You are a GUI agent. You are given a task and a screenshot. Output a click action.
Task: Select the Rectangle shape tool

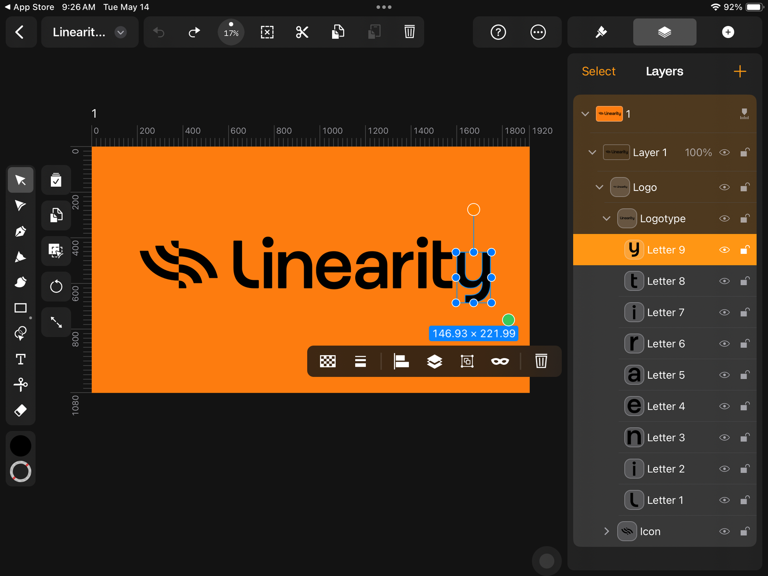pyautogui.click(x=21, y=308)
